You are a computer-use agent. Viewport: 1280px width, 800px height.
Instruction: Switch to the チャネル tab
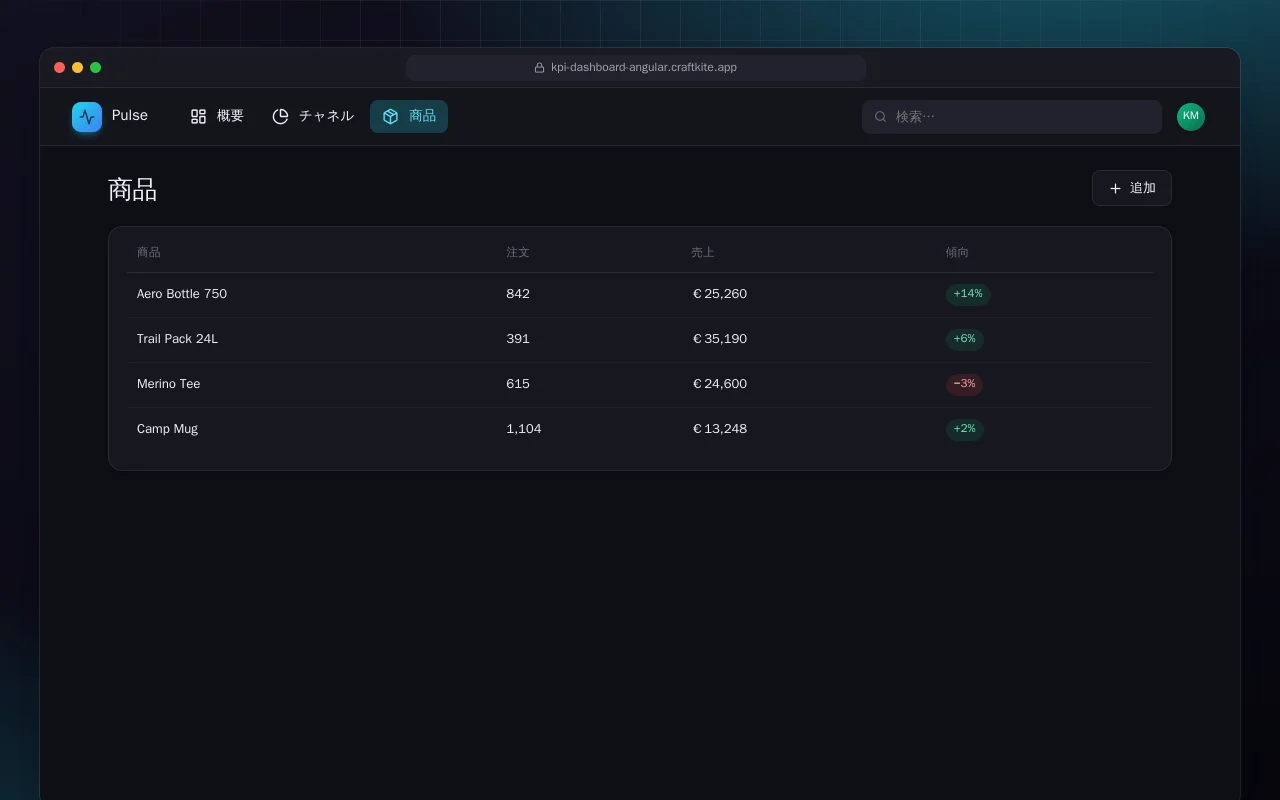coord(313,117)
